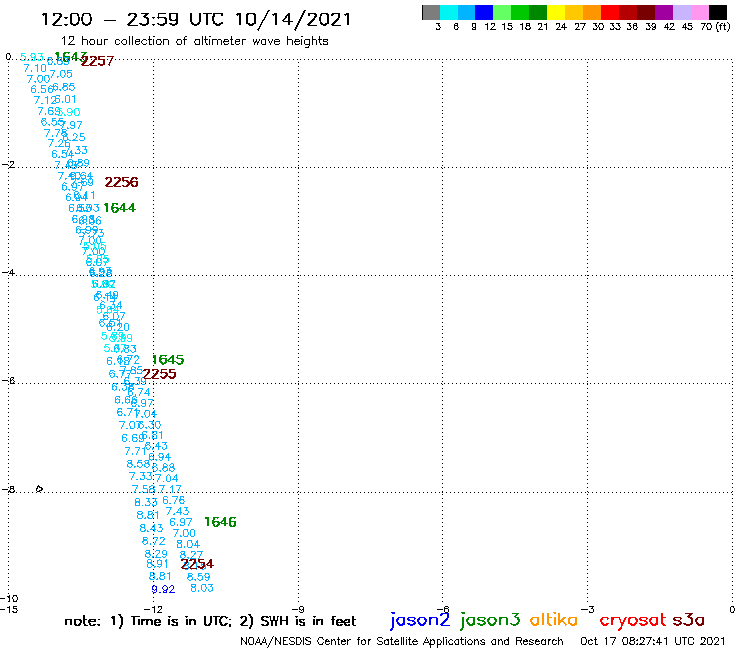Click the chart title '12:00 – 23:59 UTC 10/14/2021'
Viewport: 740px width, 650px height.
coord(196,20)
